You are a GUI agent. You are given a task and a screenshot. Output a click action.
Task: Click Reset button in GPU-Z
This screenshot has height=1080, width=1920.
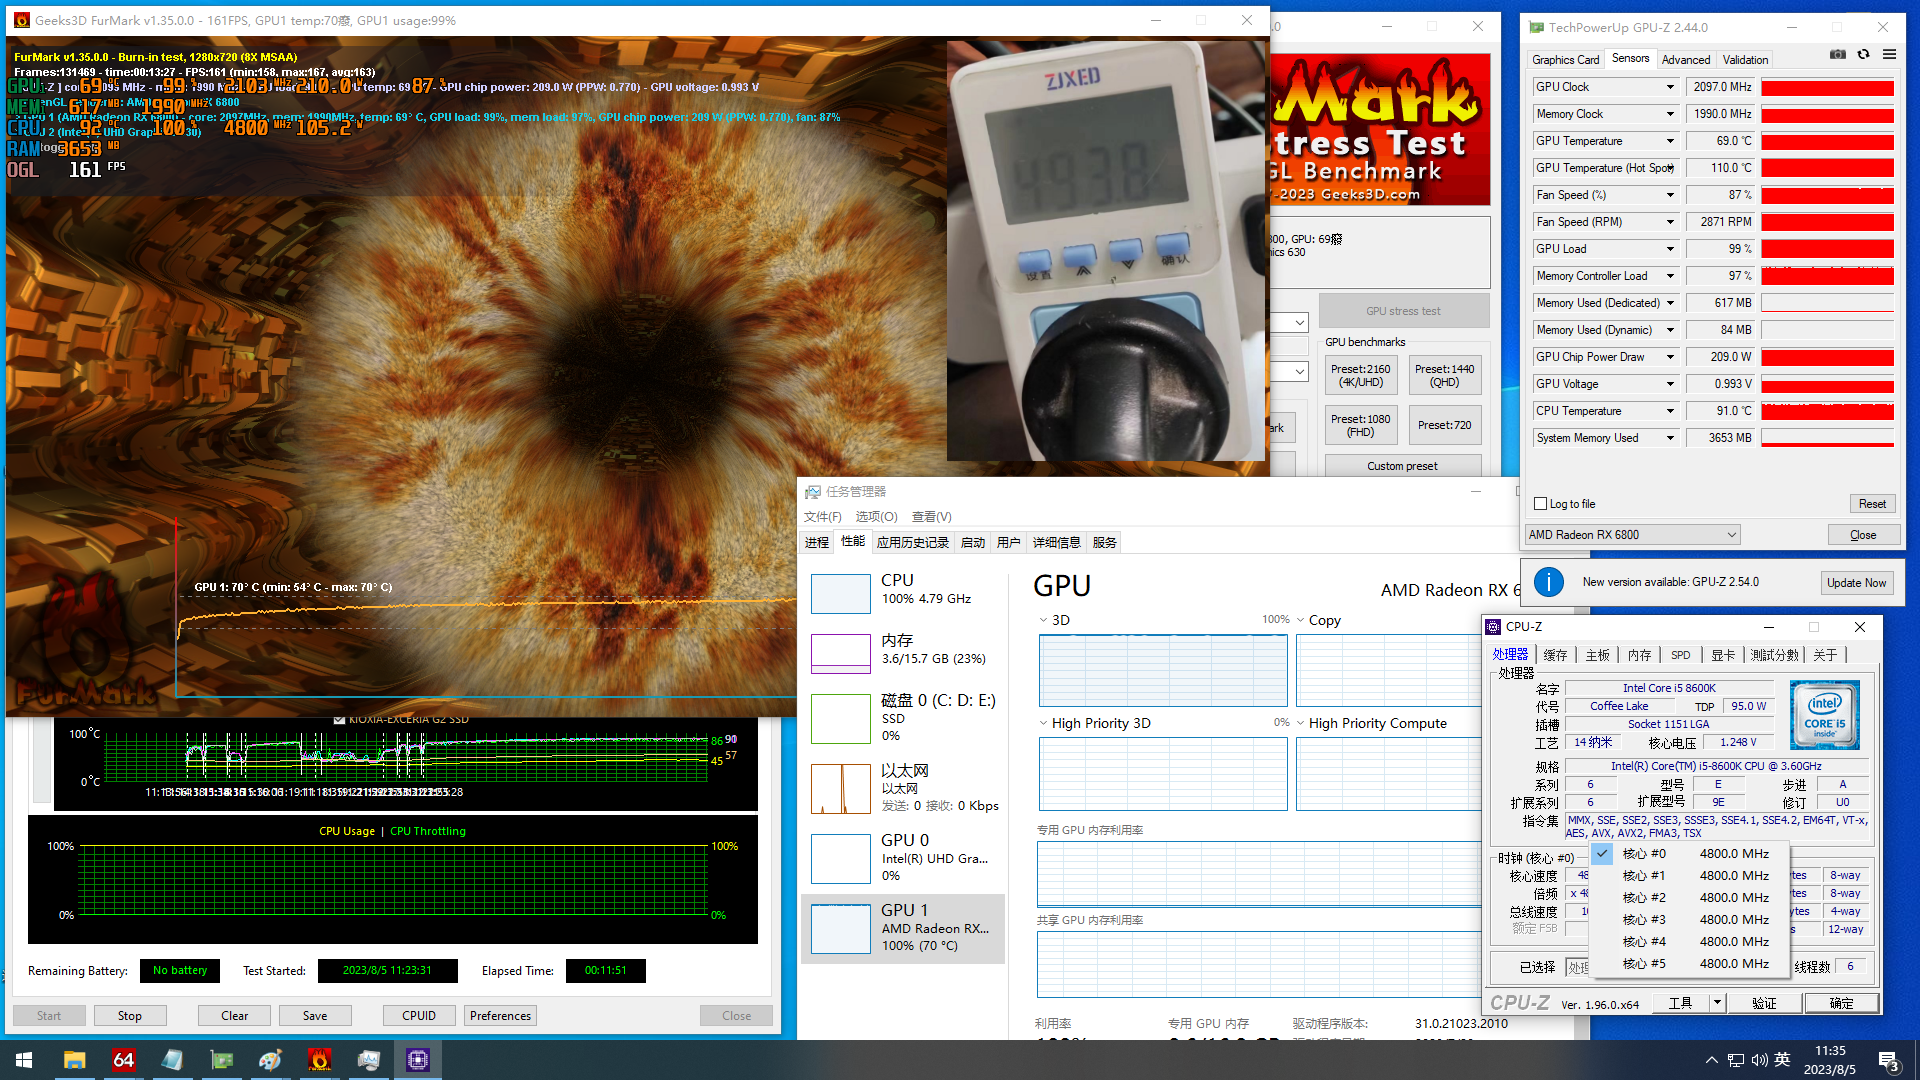click(x=1872, y=504)
